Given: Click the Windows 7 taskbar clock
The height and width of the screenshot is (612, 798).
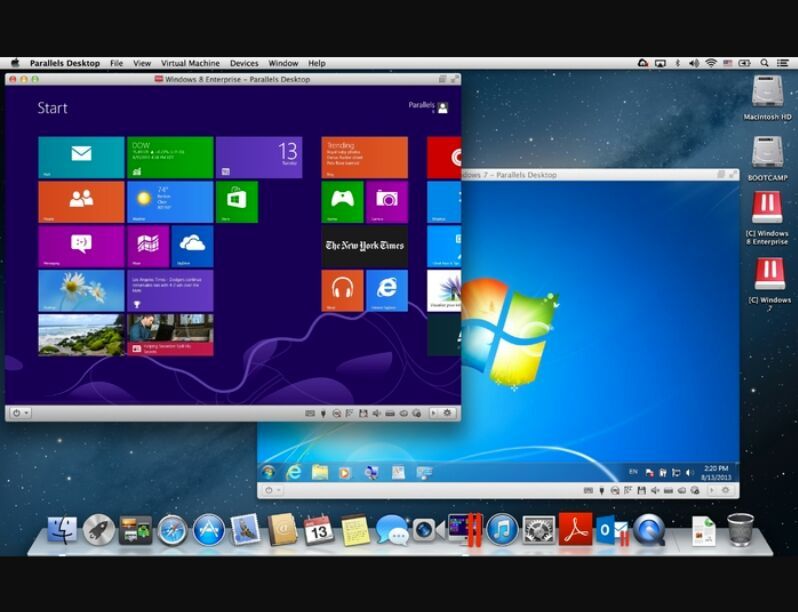Looking at the screenshot, I should click(x=716, y=473).
